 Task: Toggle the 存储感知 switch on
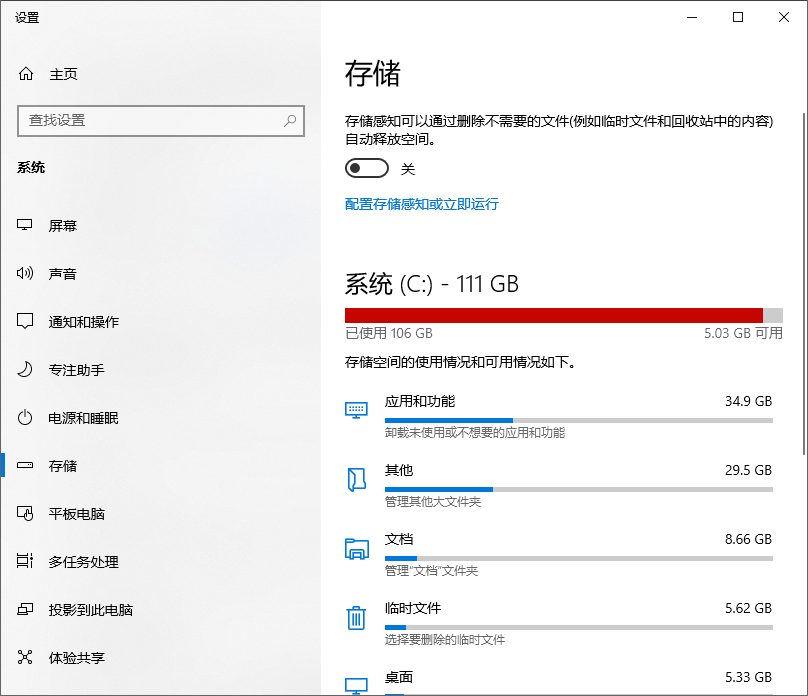point(366,168)
